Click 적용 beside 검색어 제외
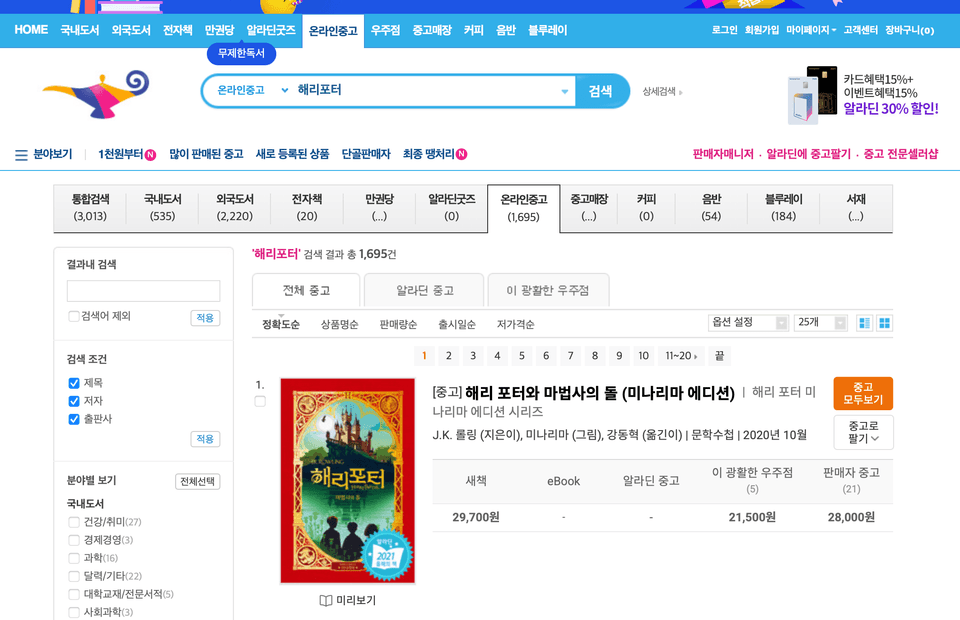 pyautogui.click(x=205, y=318)
